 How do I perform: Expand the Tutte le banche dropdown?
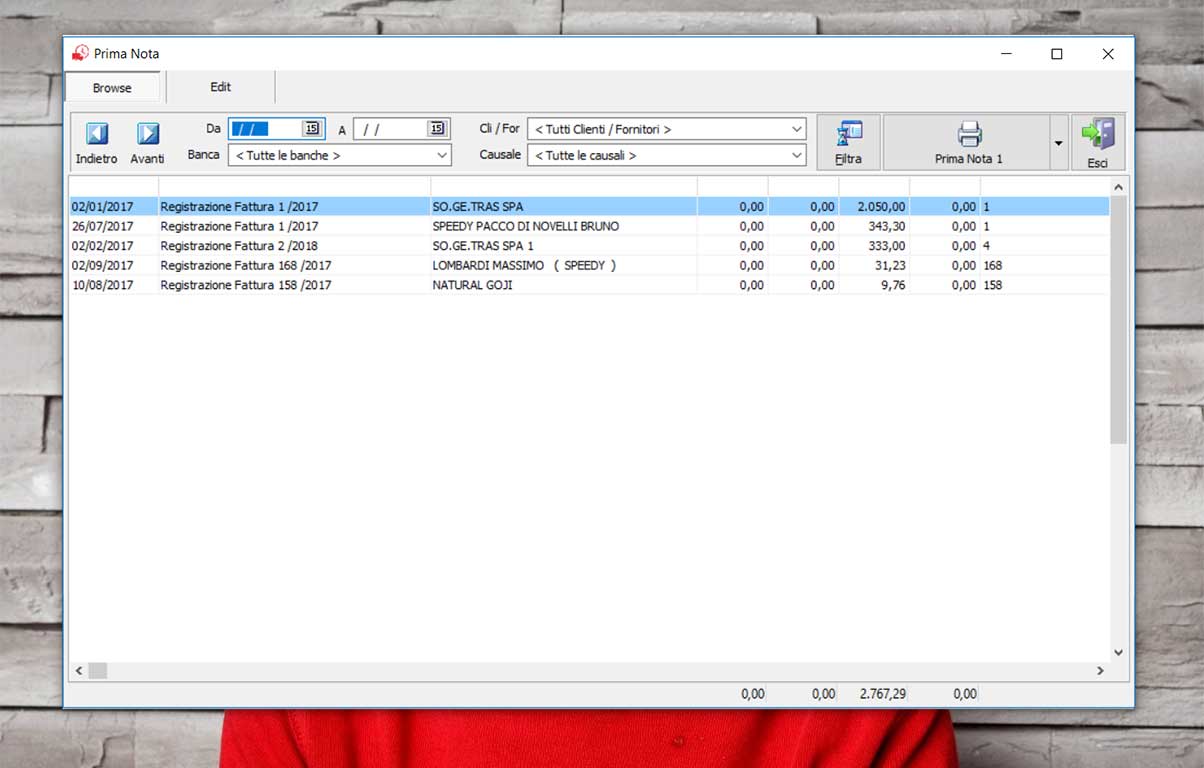pos(442,156)
